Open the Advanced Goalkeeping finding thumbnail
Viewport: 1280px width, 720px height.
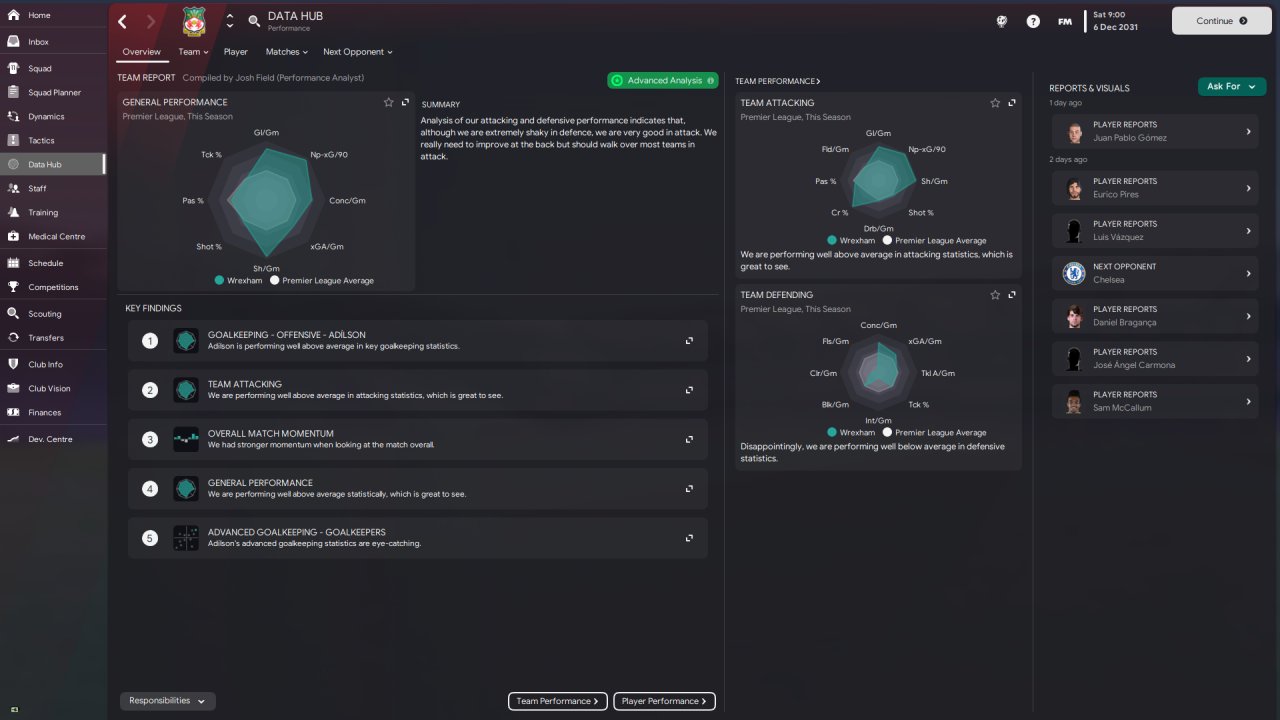(x=186, y=538)
